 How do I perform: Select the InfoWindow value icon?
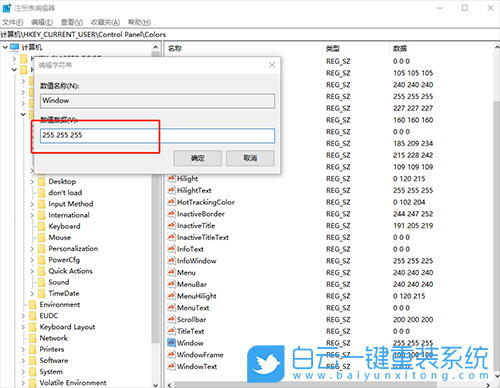171,260
